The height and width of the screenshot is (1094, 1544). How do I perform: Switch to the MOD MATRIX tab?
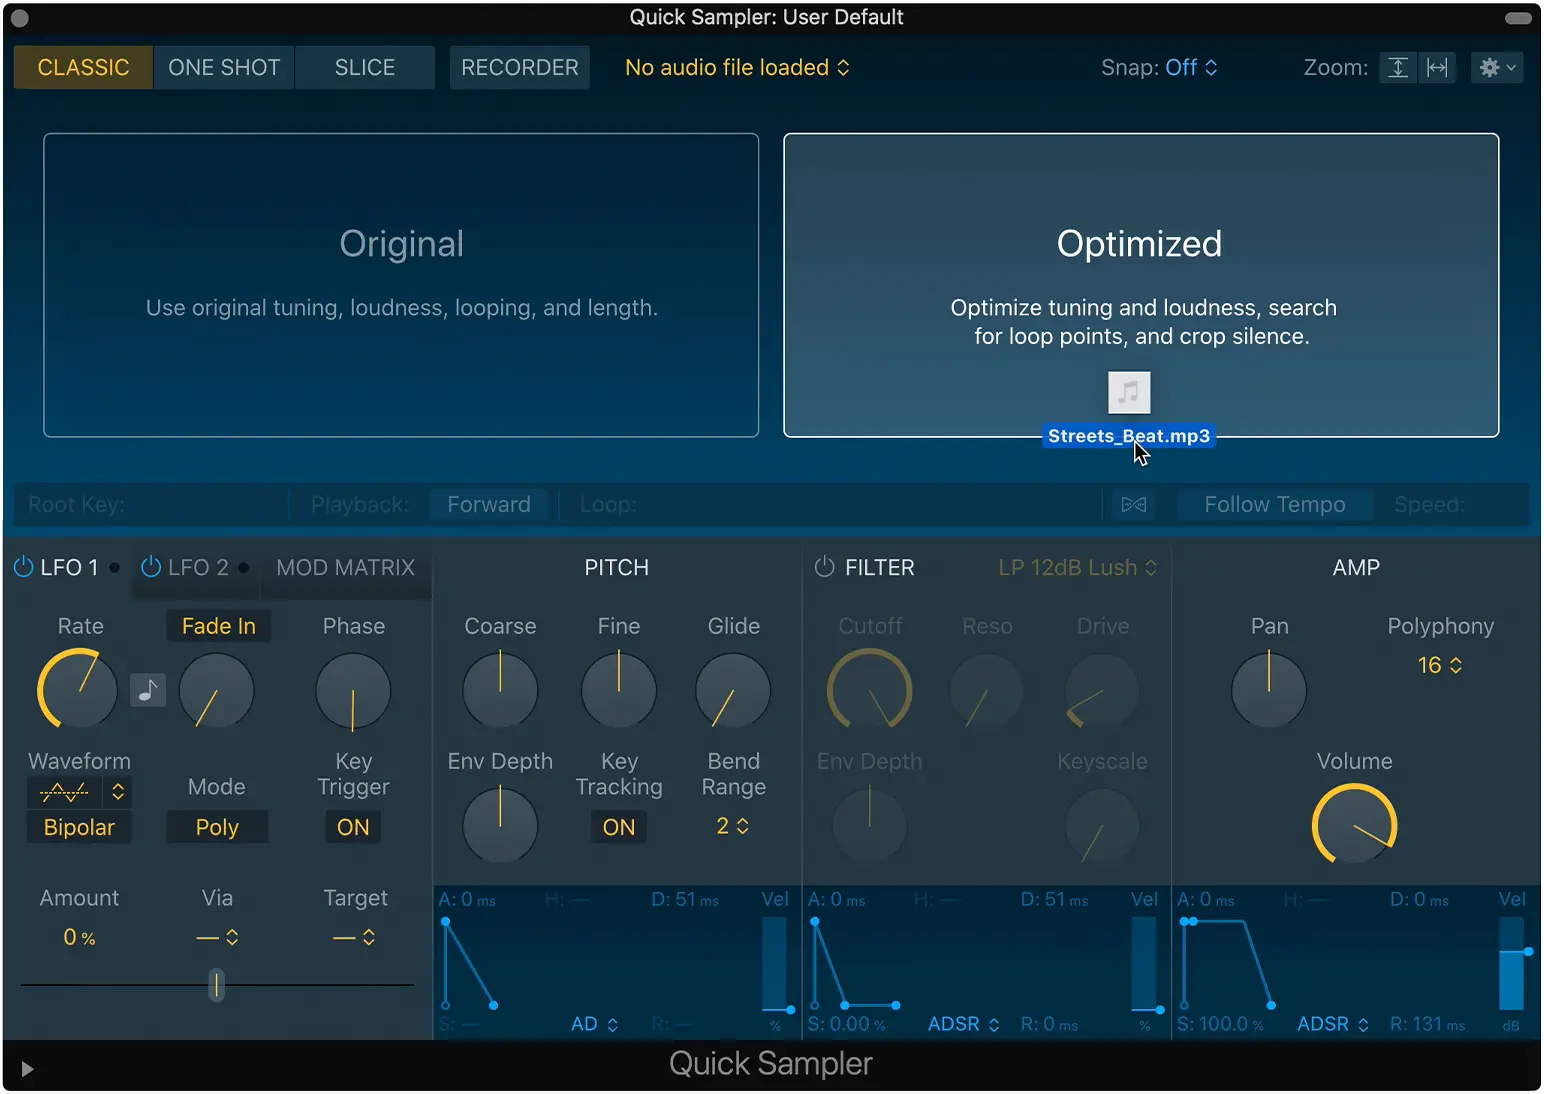pyautogui.click(x=345, y=568)
